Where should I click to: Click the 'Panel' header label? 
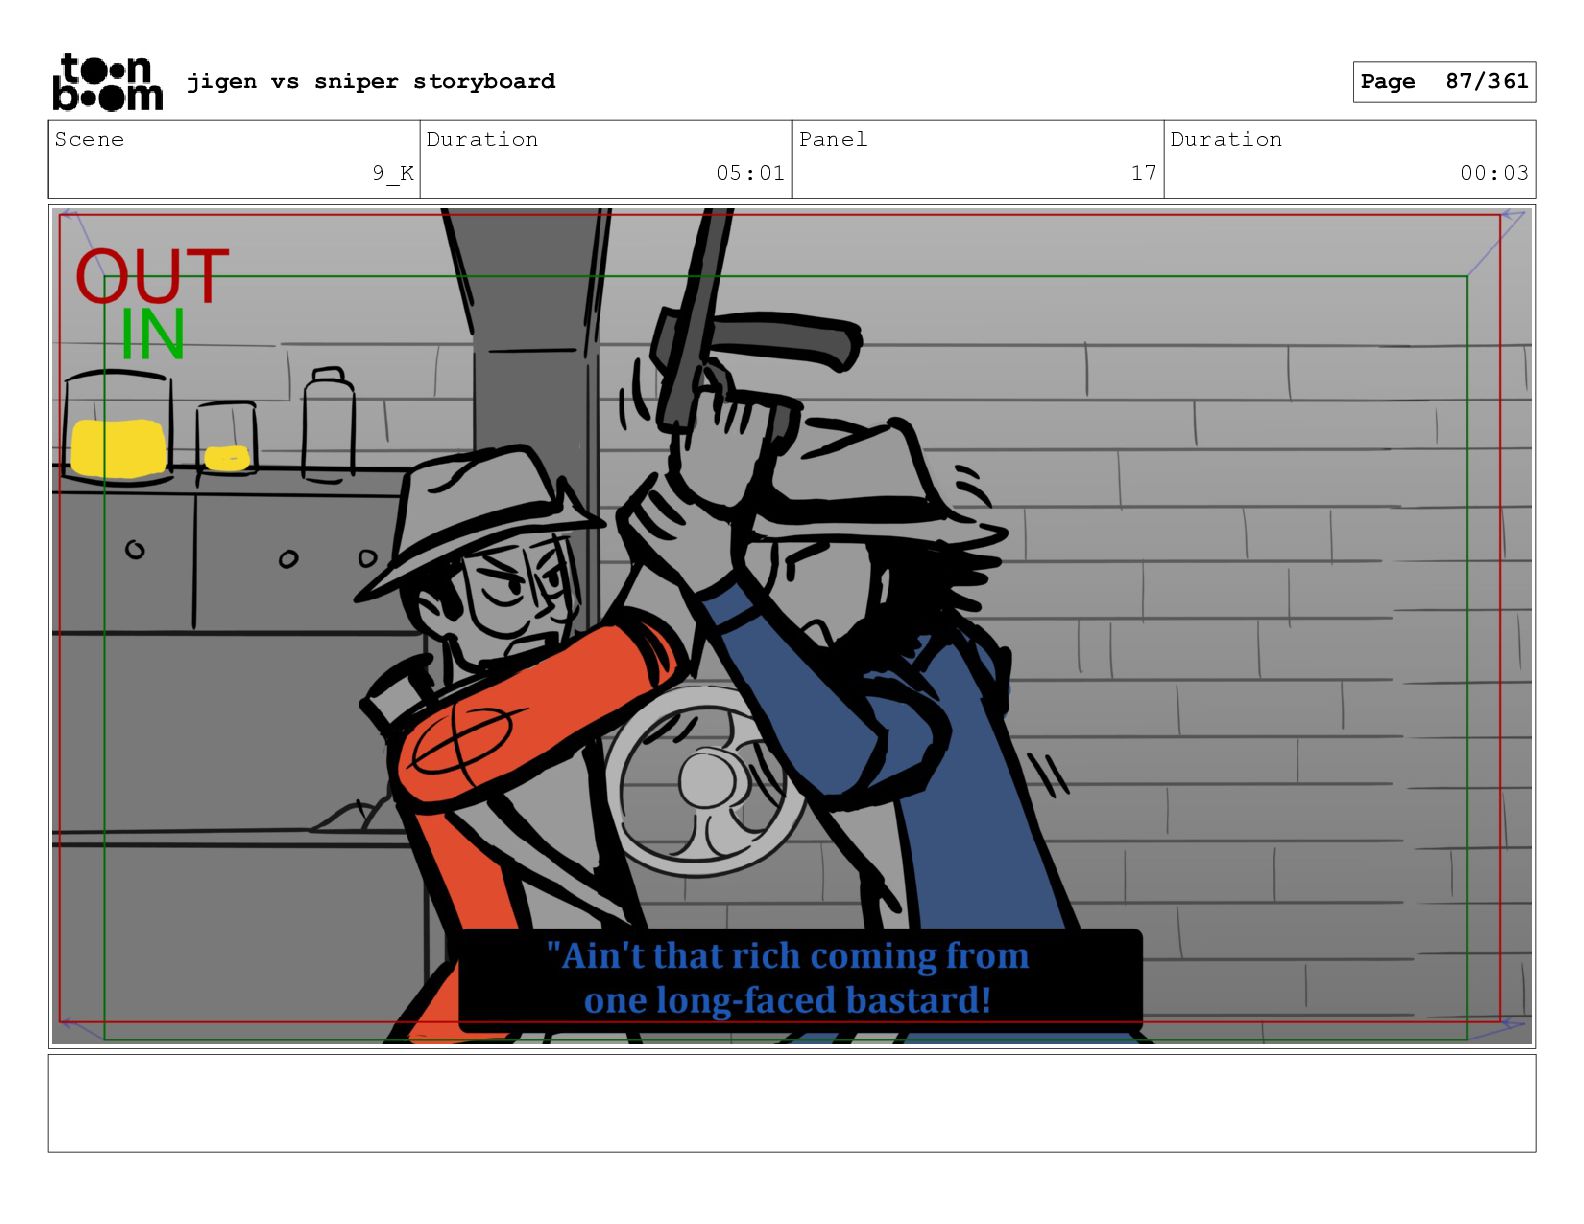(x=833, y=139)
